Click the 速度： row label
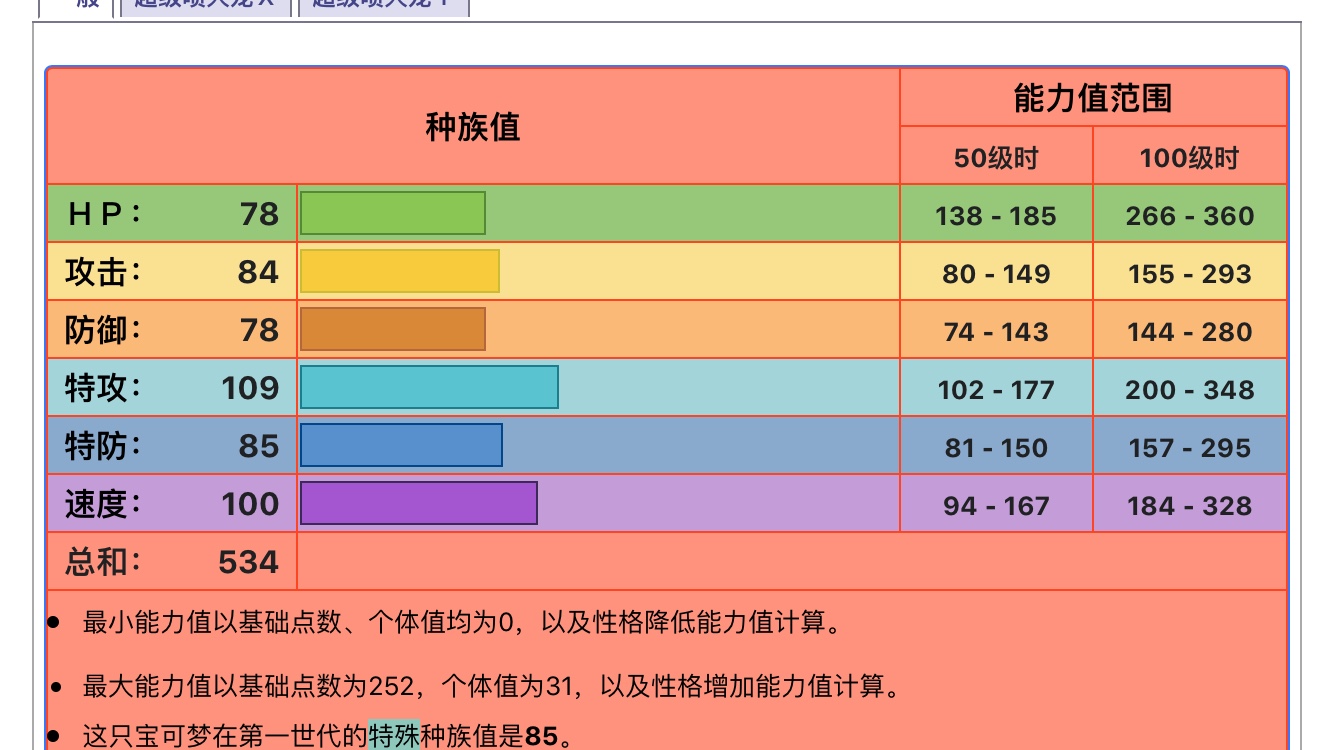The width and height of the screenshot is (1334, 750). (104, 503)
